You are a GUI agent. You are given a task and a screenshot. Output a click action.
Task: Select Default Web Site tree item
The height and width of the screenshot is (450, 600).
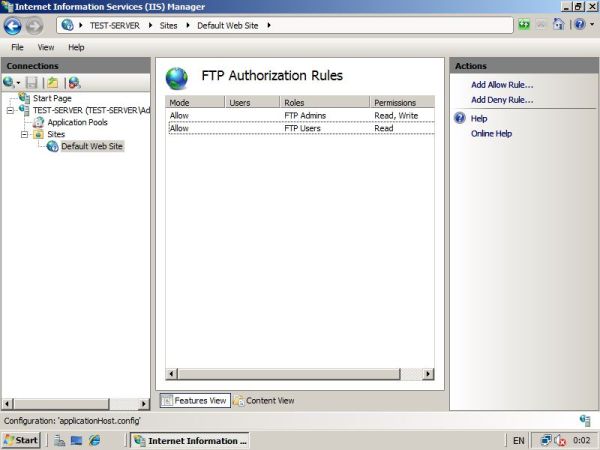(x=92, y=146)
